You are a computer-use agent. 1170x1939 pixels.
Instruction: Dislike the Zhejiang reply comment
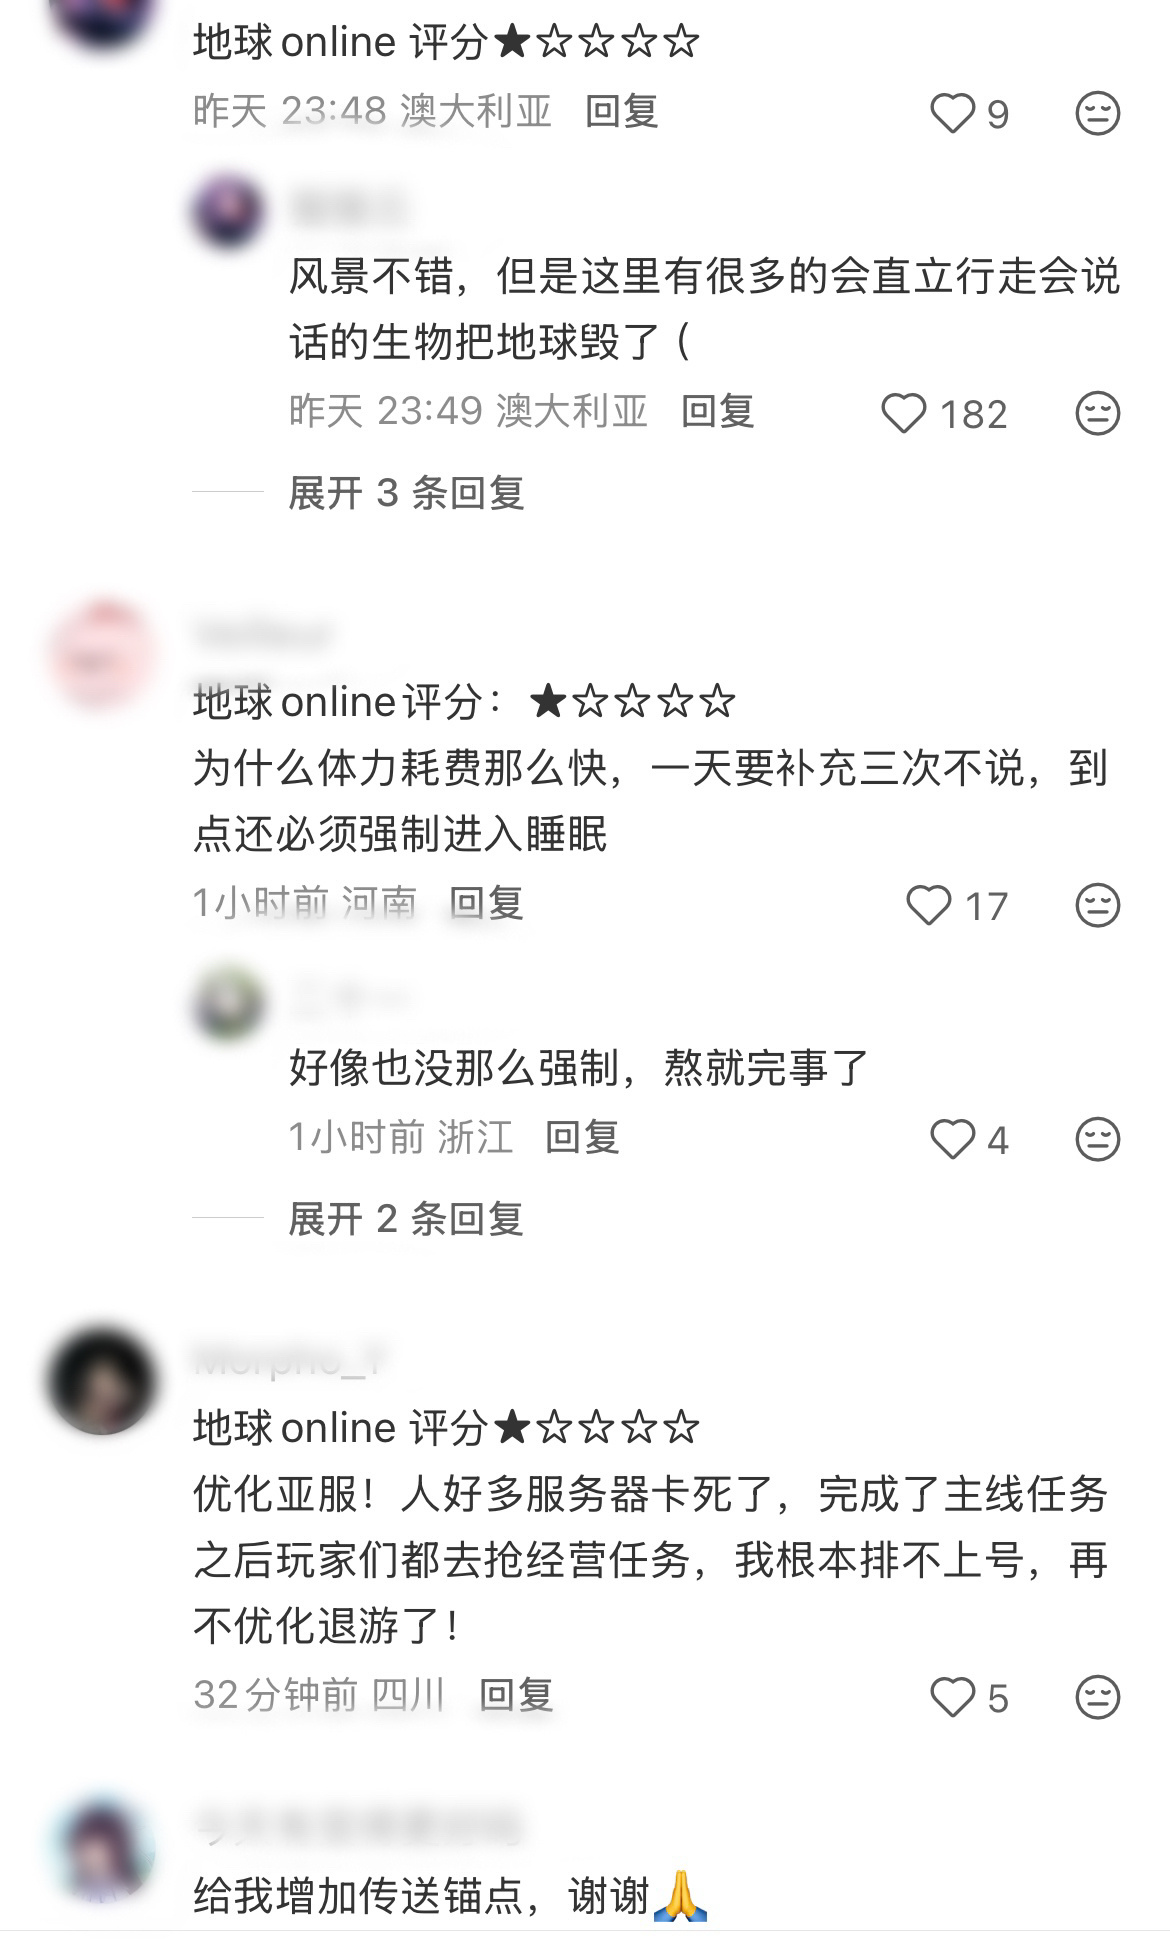coord(1097,1139)
